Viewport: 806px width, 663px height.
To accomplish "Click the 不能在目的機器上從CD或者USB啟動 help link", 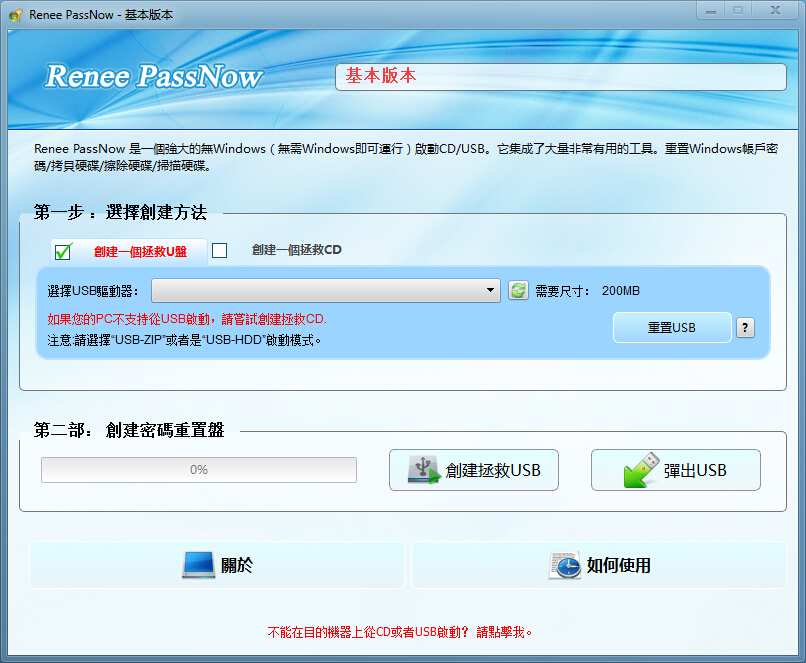I will pos(399,632).
